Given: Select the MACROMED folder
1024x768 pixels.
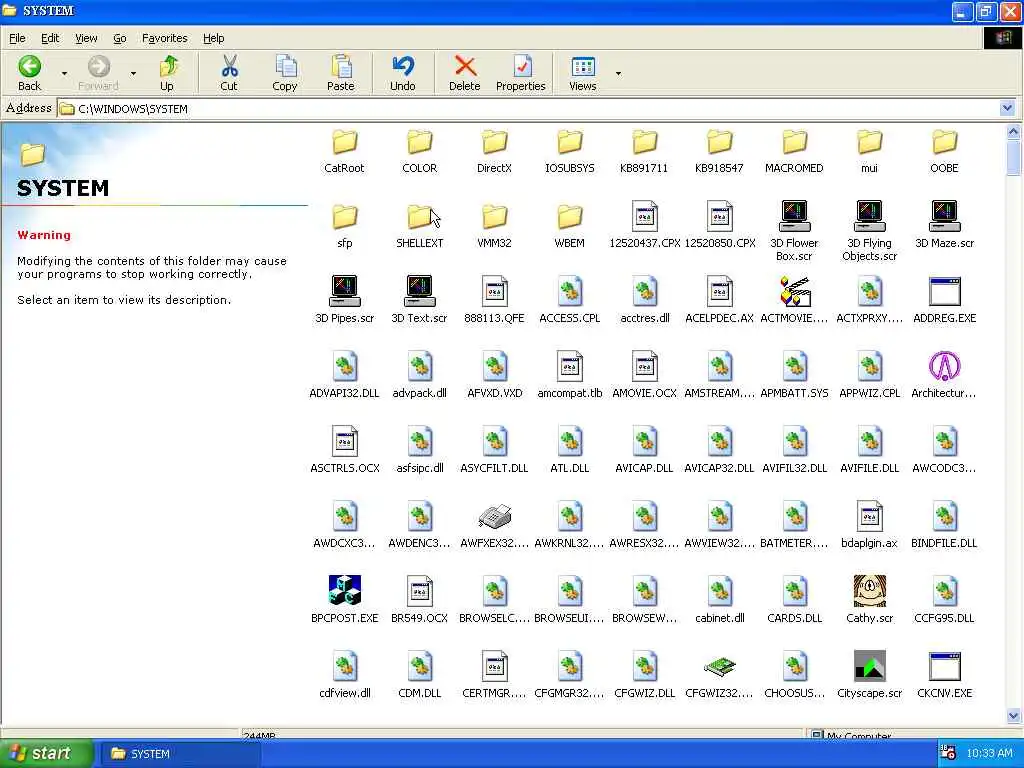Looking at the screenshot, I should point(794,152).
